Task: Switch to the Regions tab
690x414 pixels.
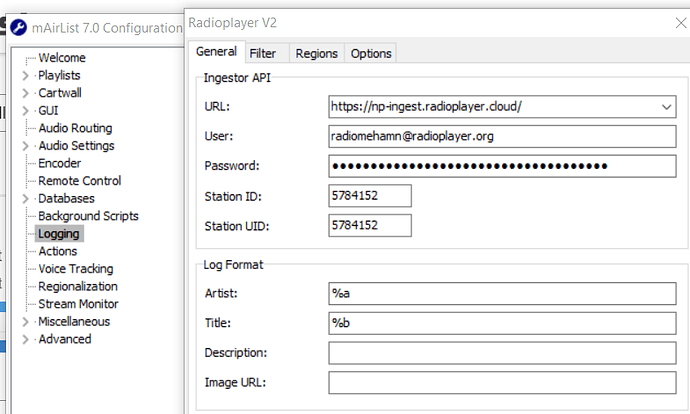Action: coord(316,53)
